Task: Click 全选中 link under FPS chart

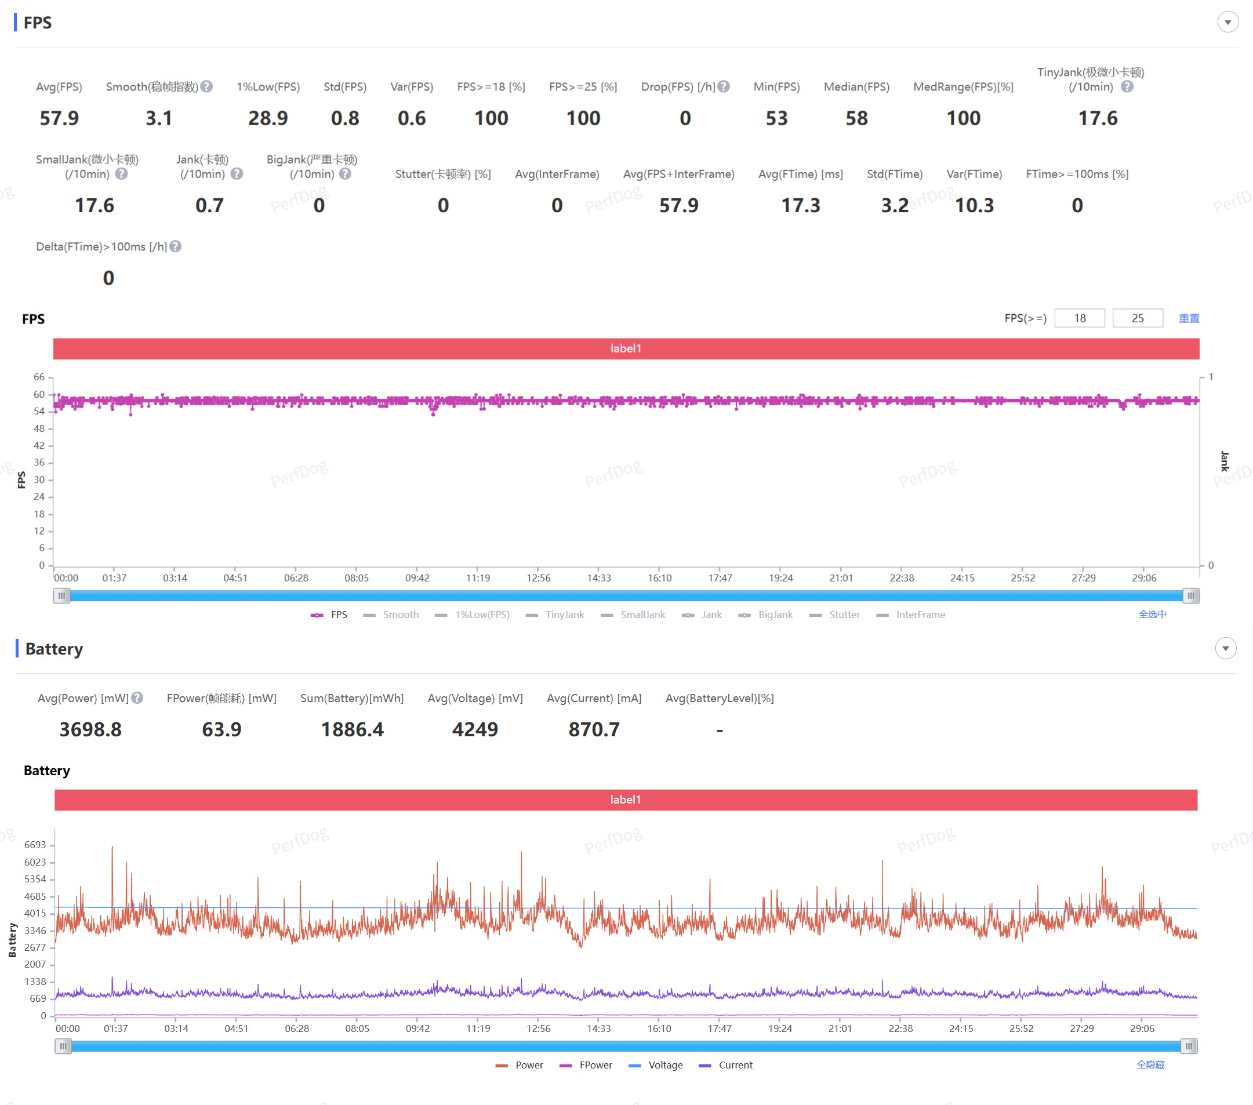Action: pos(1152,614)
